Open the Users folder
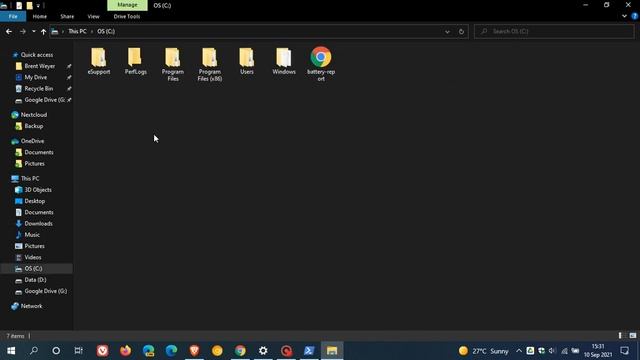The image size is (640, 360). coord(247,61)
